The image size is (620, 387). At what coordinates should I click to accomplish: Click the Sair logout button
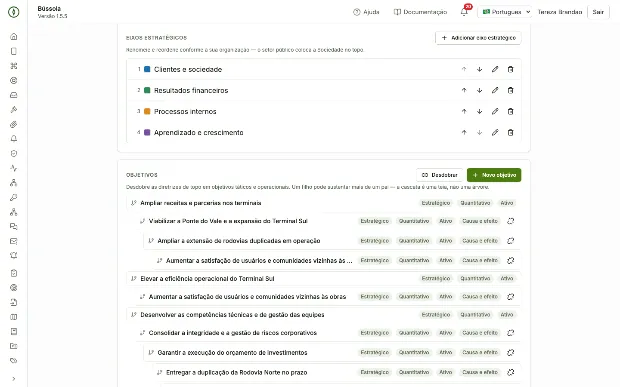click(598, 12)
